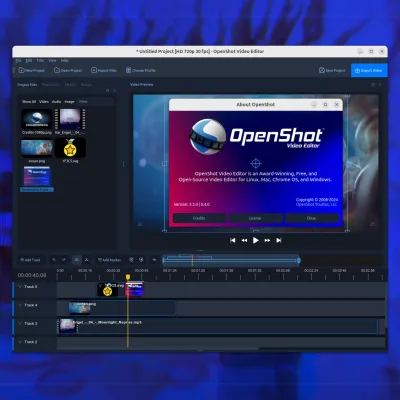This screenshot has height=400, width=400.
Task: Open the Track 5 dropdown chevron
Action: (20, 287)
